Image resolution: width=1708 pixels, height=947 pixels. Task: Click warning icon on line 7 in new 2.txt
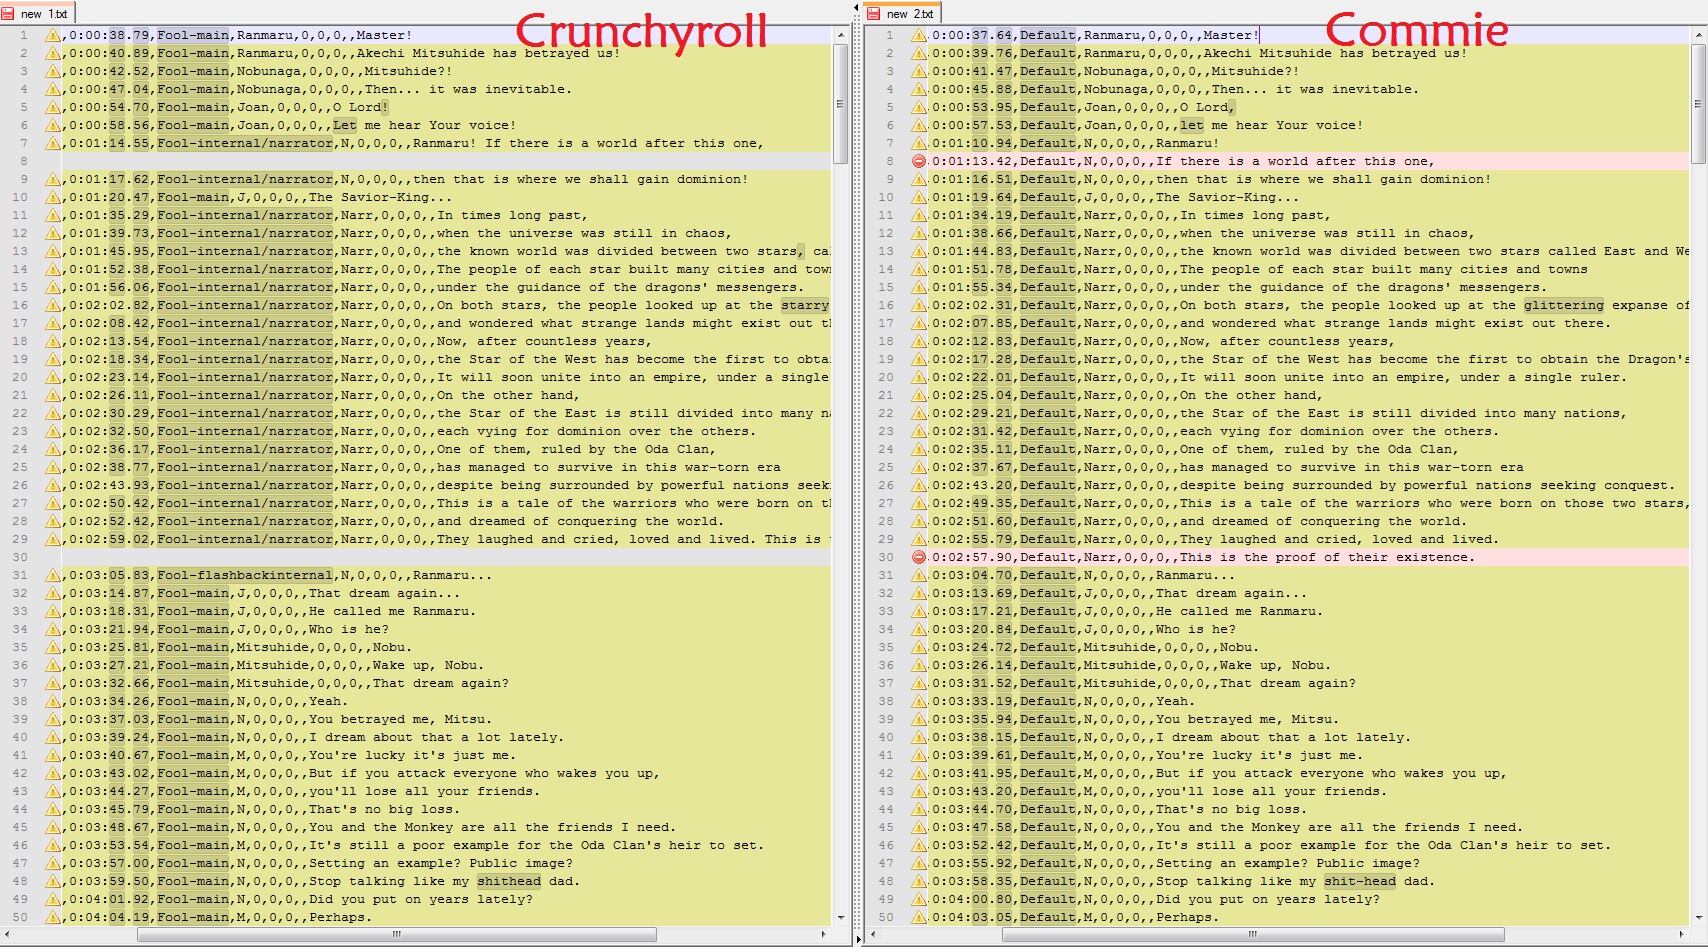(x=919, y=143)
